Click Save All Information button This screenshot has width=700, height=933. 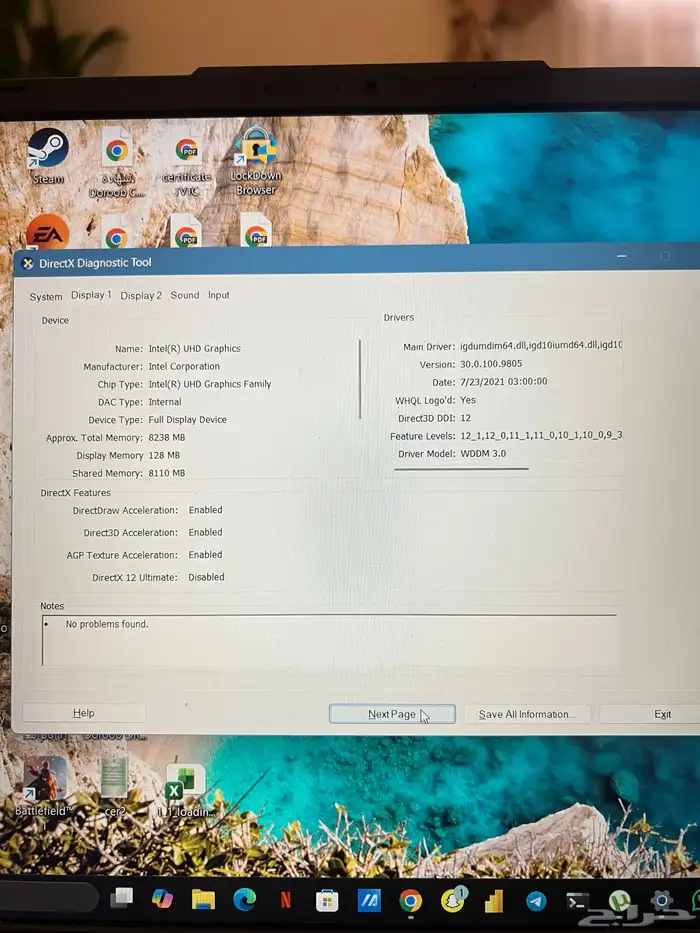pyautogui.click(x=526, y=714)
